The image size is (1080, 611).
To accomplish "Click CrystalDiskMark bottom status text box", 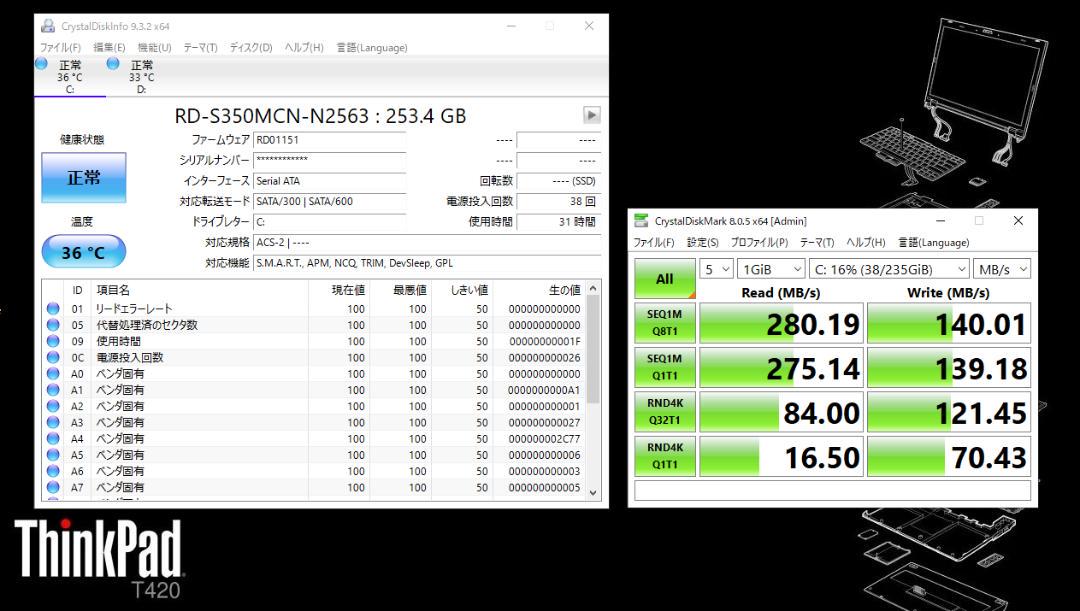I will [x=832, y=490].
